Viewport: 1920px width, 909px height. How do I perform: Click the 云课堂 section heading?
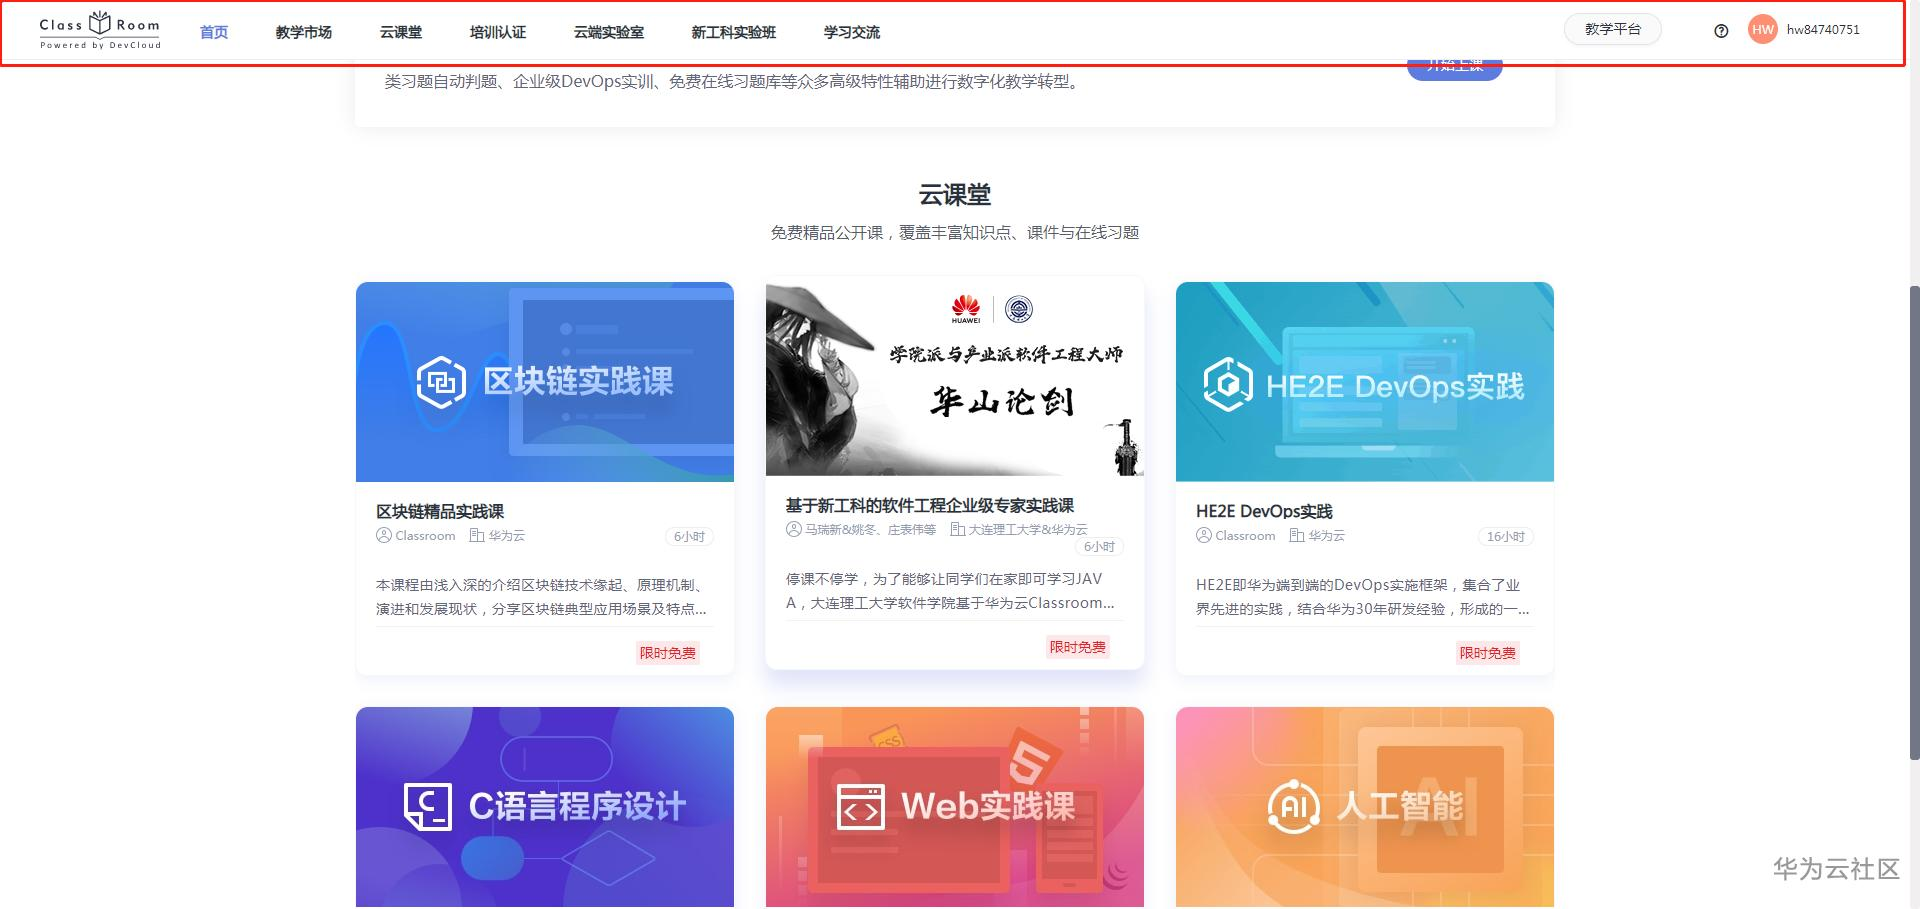pos(955,194)
